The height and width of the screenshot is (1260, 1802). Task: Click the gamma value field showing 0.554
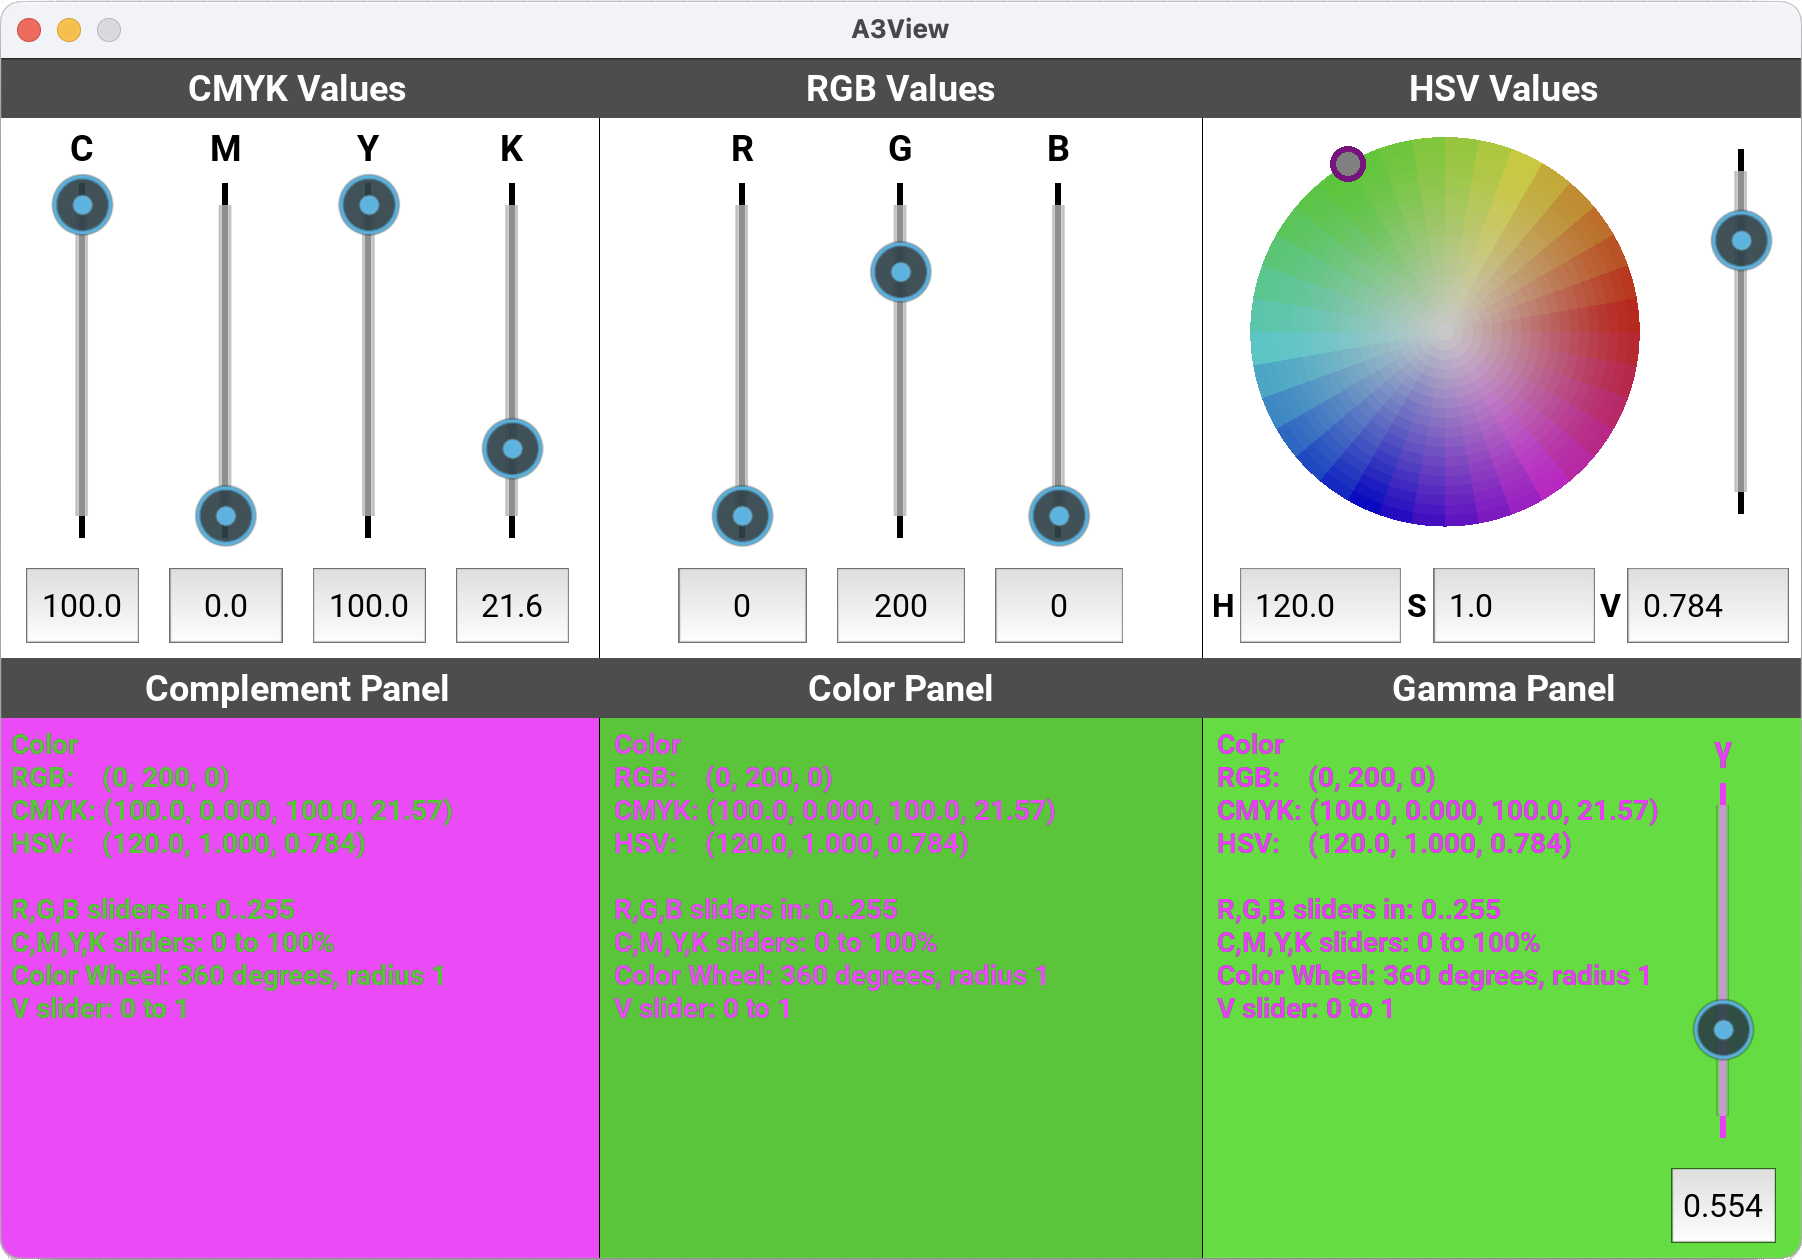point(1722,1206)
